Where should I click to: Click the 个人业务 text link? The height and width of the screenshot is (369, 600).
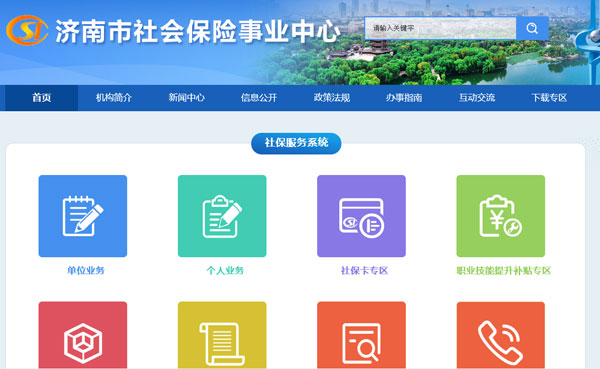pyautogui.click(x=225, y=271)
